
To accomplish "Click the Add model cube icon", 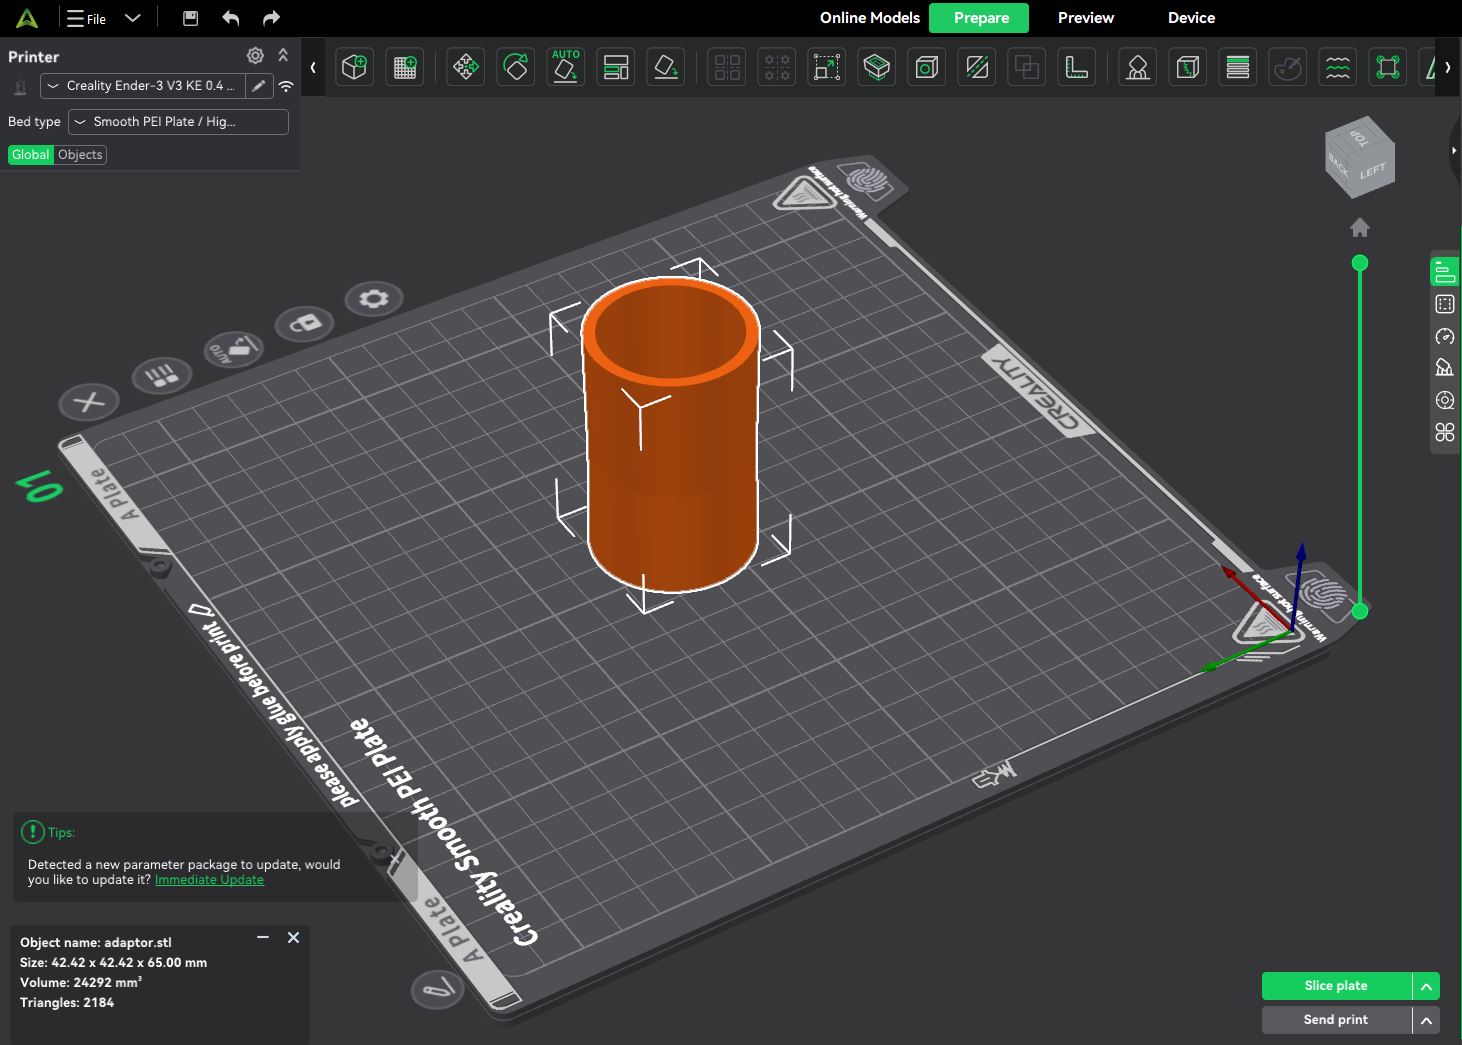I will (x=354, y=67).
